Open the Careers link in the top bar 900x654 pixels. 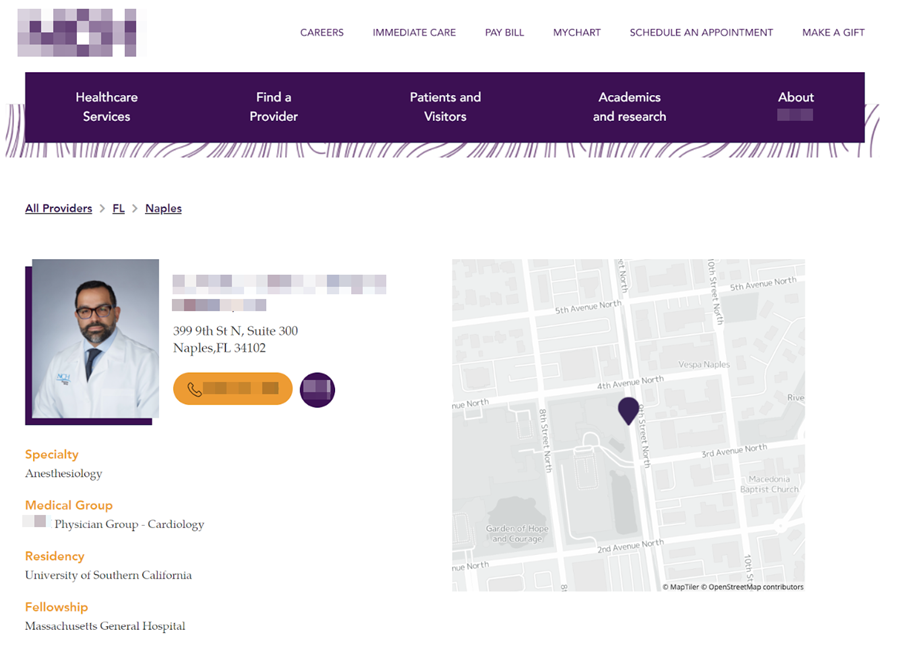321,33
